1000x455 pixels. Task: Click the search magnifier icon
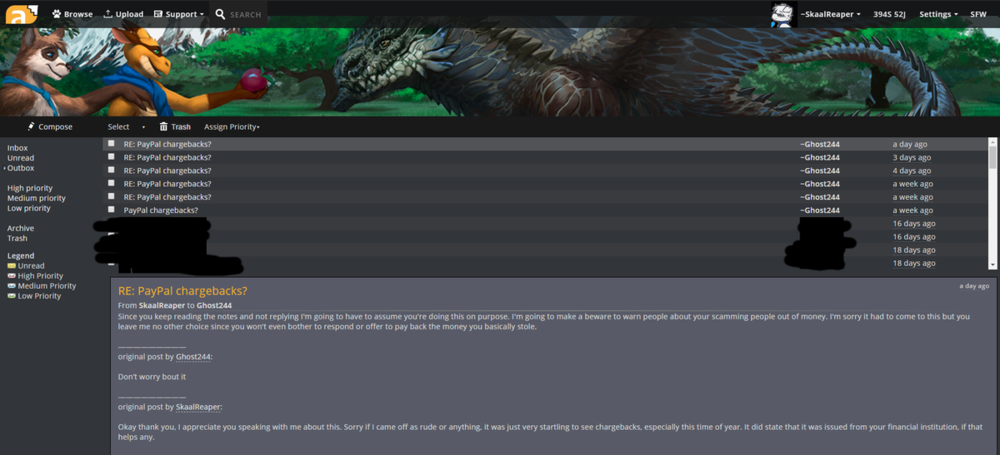tap(220, 14)
